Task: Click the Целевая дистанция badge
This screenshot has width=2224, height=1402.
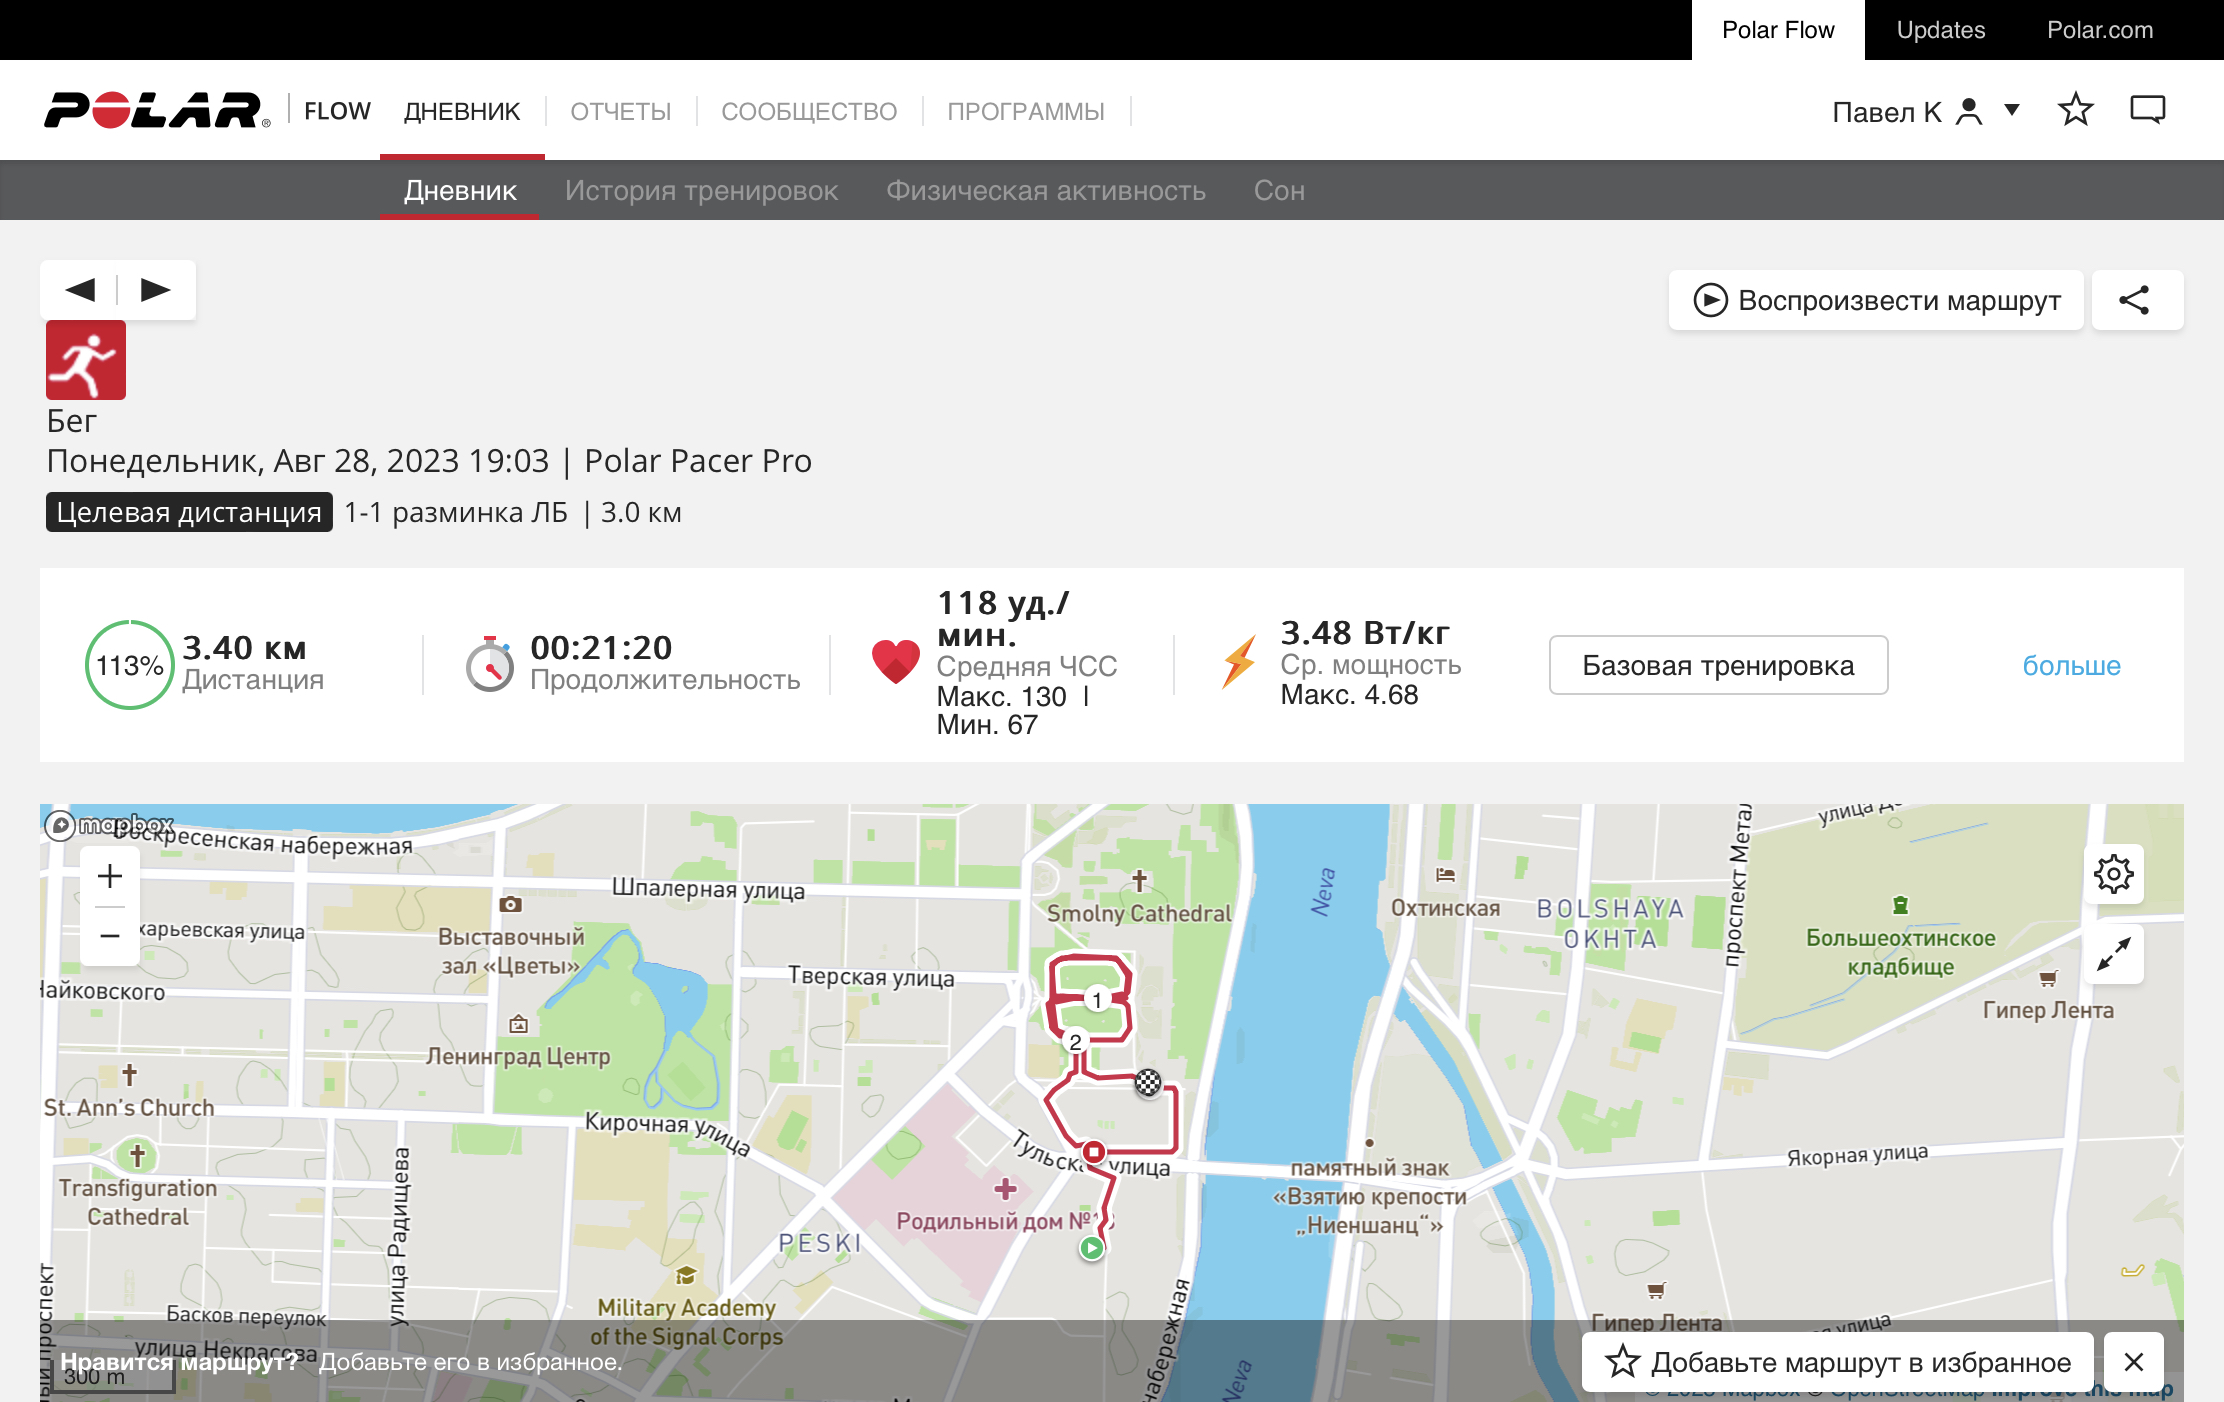Action: tap(189, 512)
